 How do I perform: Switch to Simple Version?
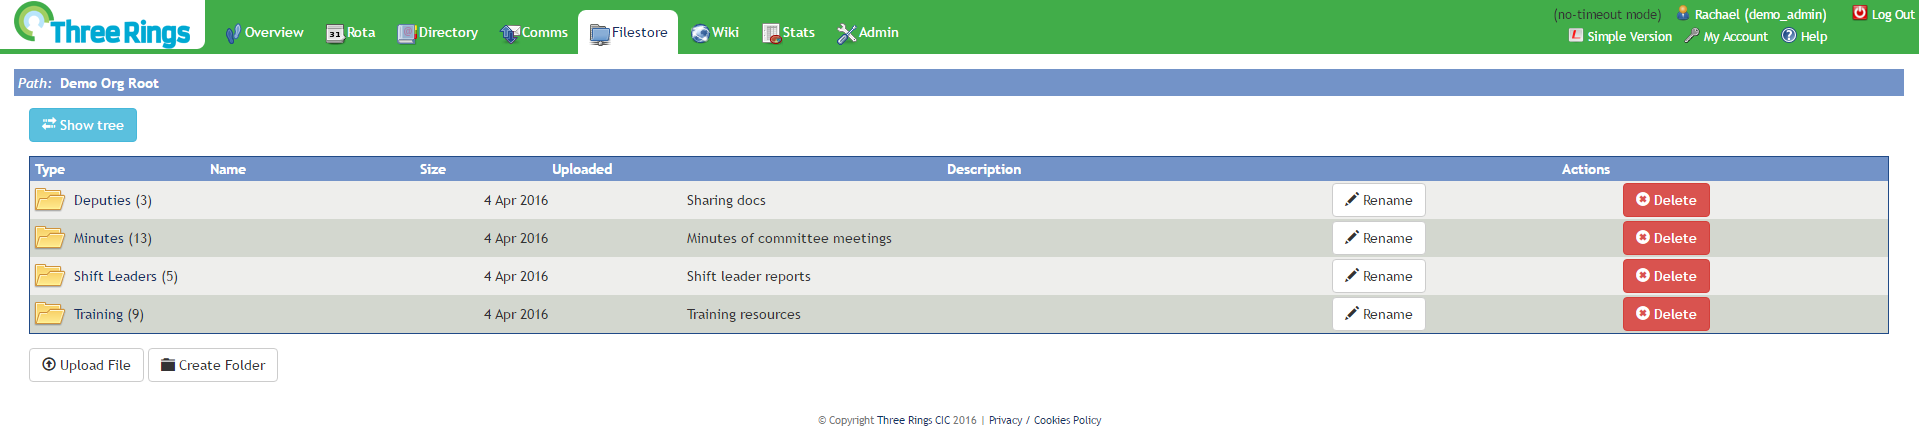pyautogui.click(x=1620, y=36)
